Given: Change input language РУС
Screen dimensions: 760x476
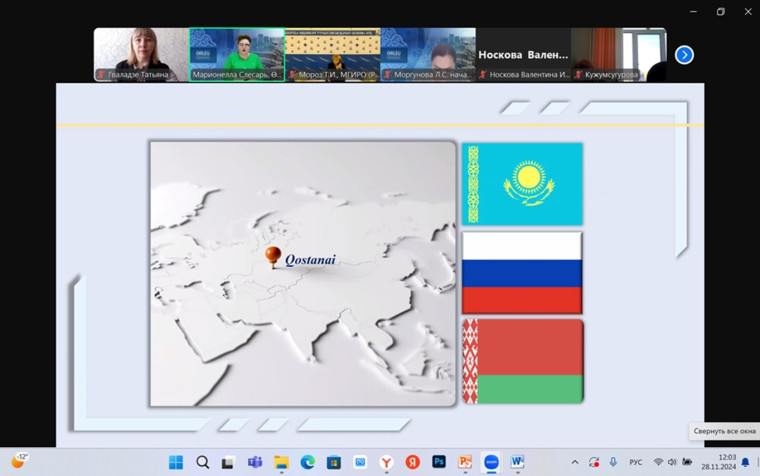Looking at the screenshot, I should (635, 462).
